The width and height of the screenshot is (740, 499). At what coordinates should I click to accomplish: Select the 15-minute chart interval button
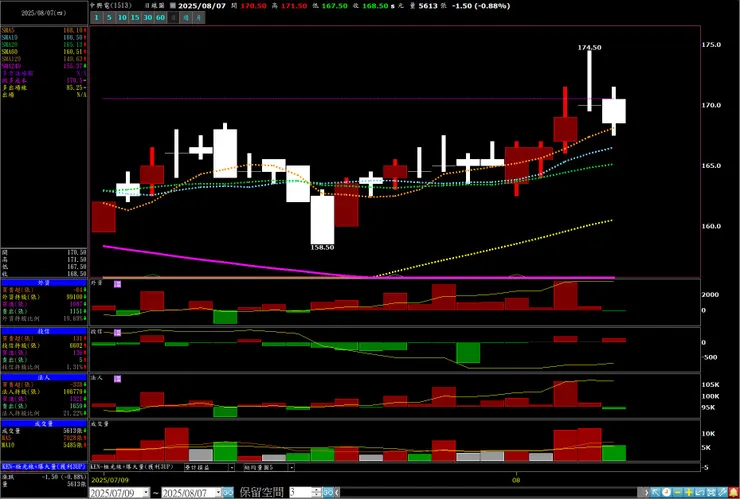(135, 17)
